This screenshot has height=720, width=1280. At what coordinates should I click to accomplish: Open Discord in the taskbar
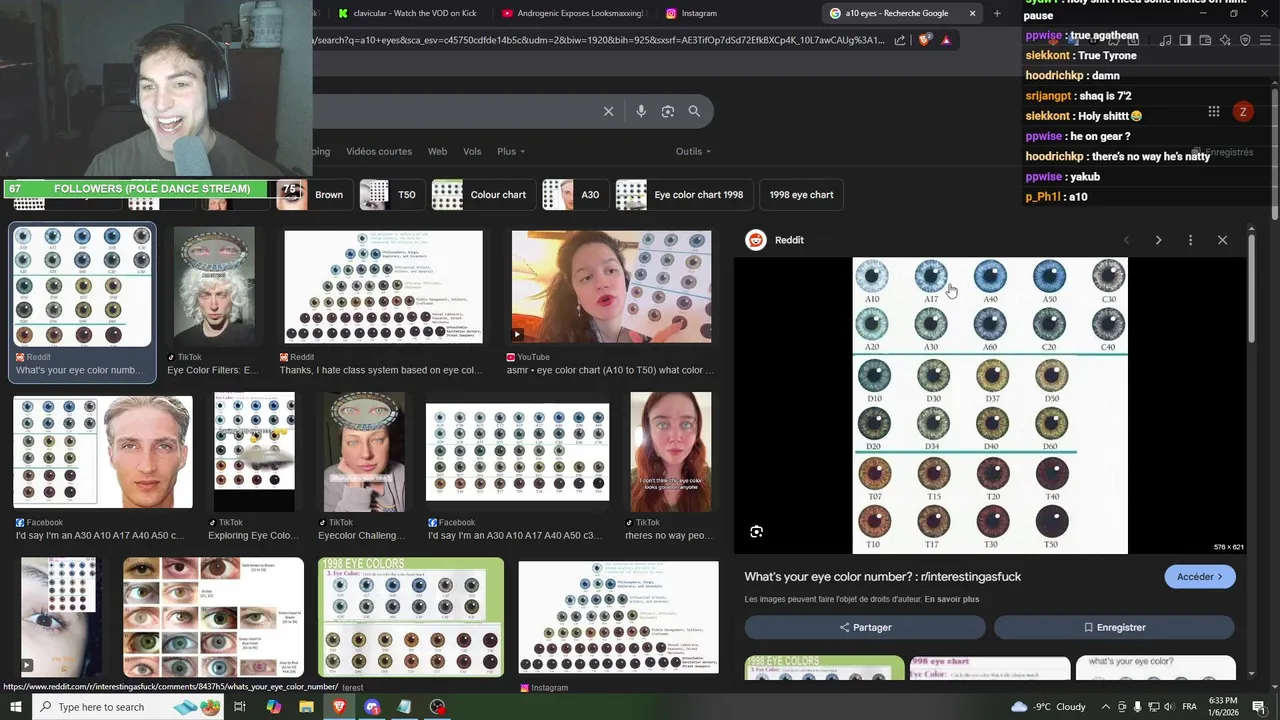372,707
